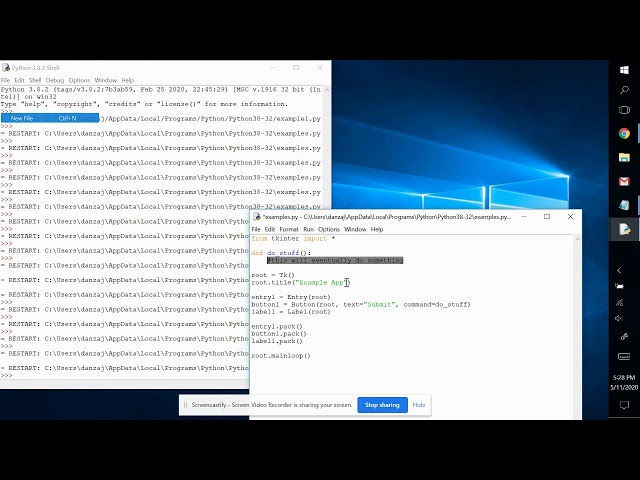Image resolution: width=640 pixels, height=480 pixels.
Task: Hide the Screencastify sharing bar
Action: (419, 405)
